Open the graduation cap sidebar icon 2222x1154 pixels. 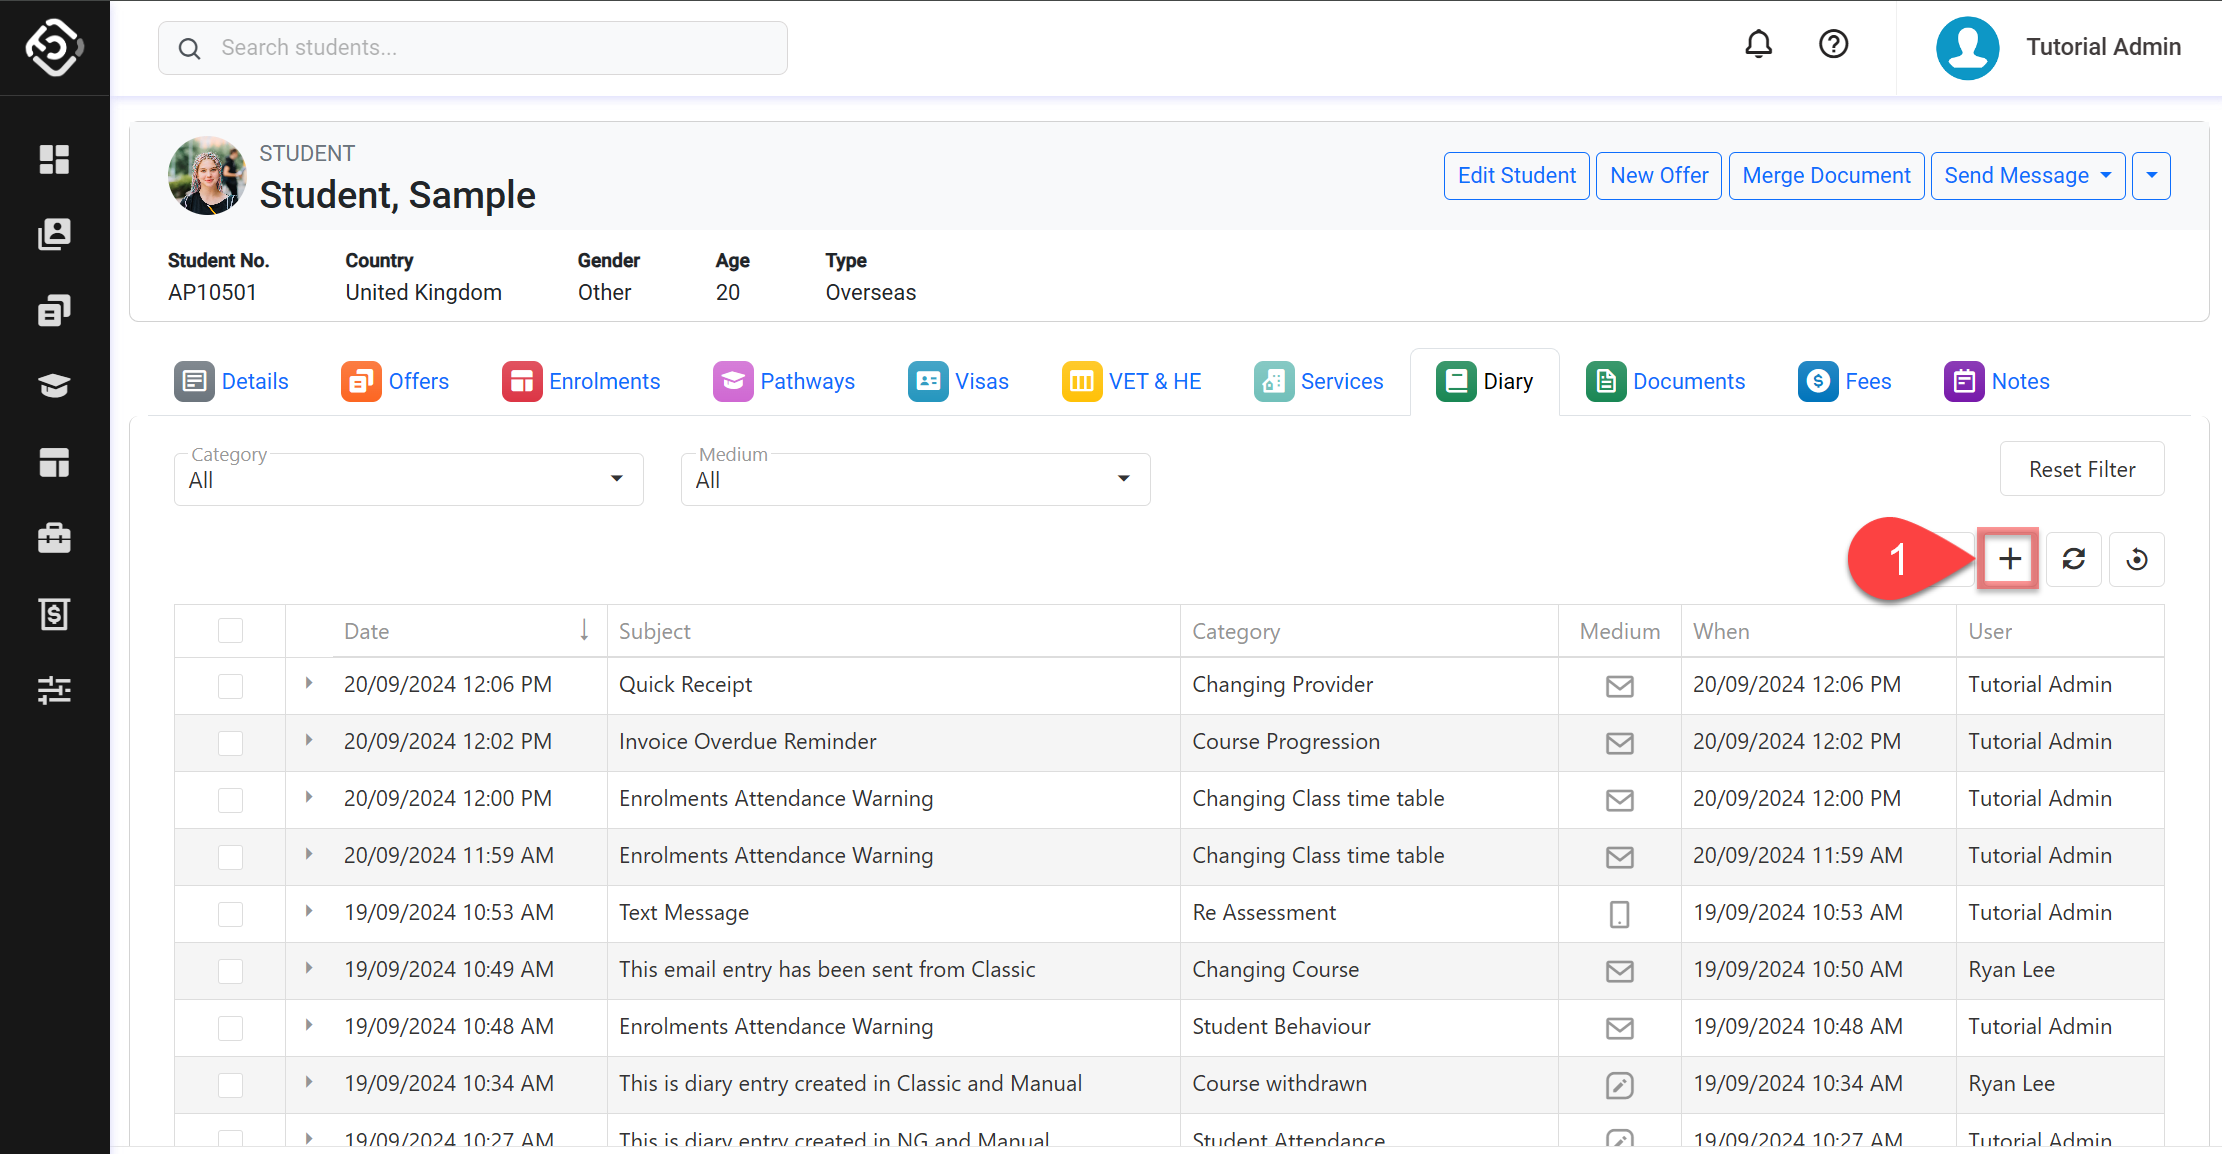tap(54, 386)
